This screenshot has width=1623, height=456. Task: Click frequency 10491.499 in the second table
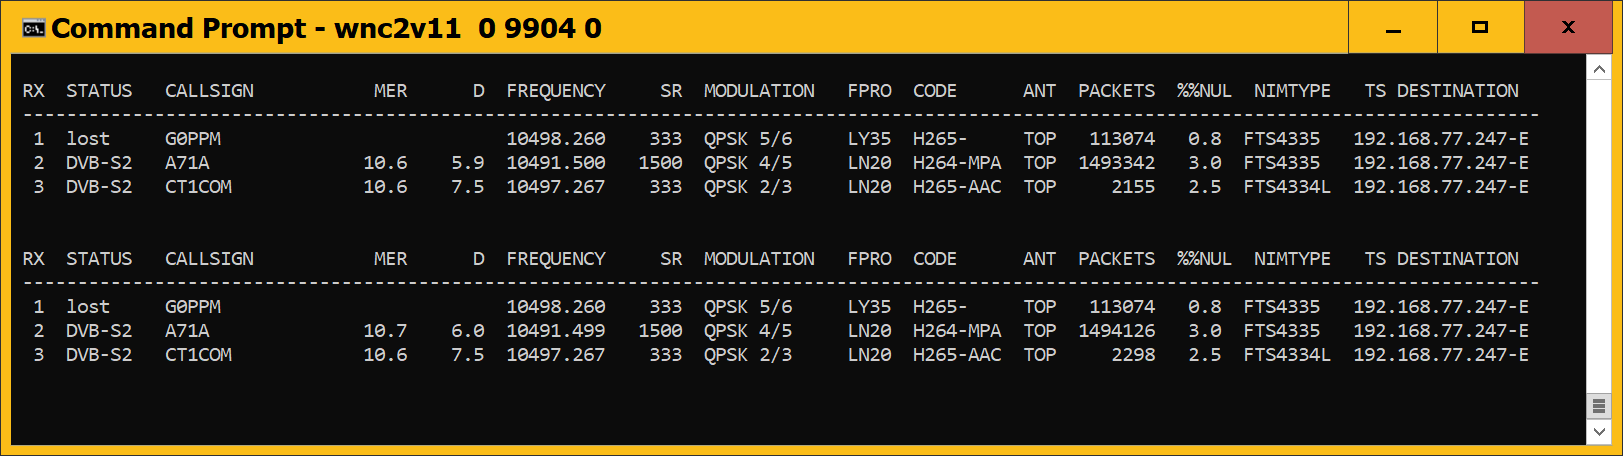pyautogui.click(x=556, y=331)
